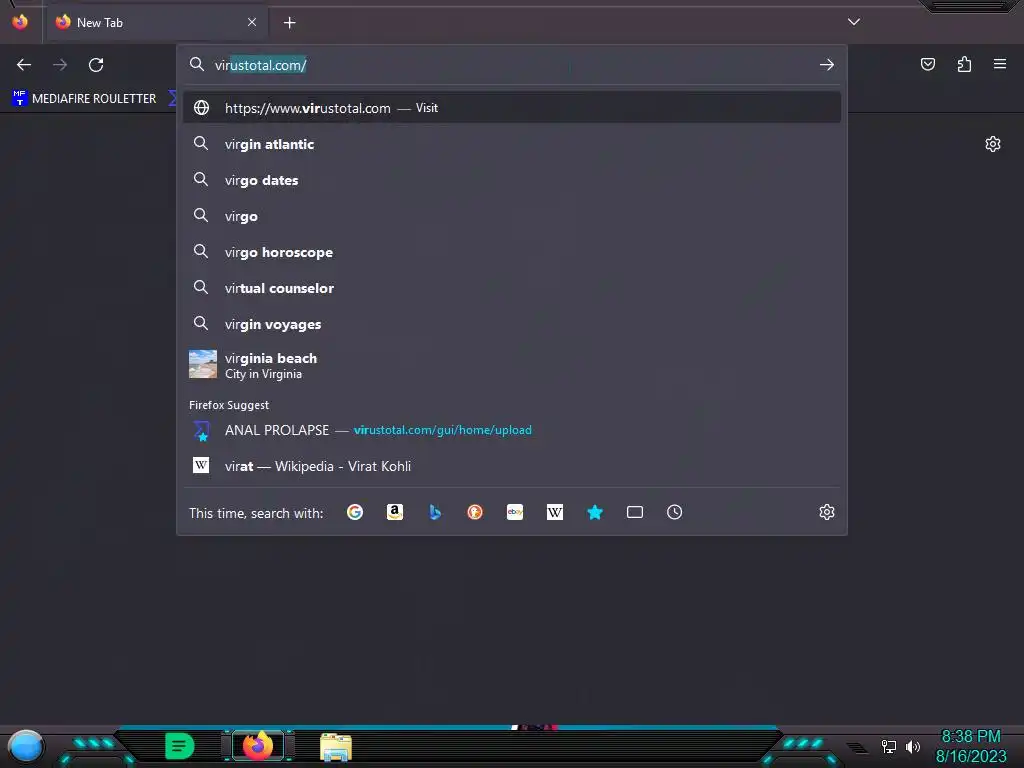1024x768 pixels.
Task: Open Virat Kohli Wikipedia suggestion
Action: click(512, 466)
